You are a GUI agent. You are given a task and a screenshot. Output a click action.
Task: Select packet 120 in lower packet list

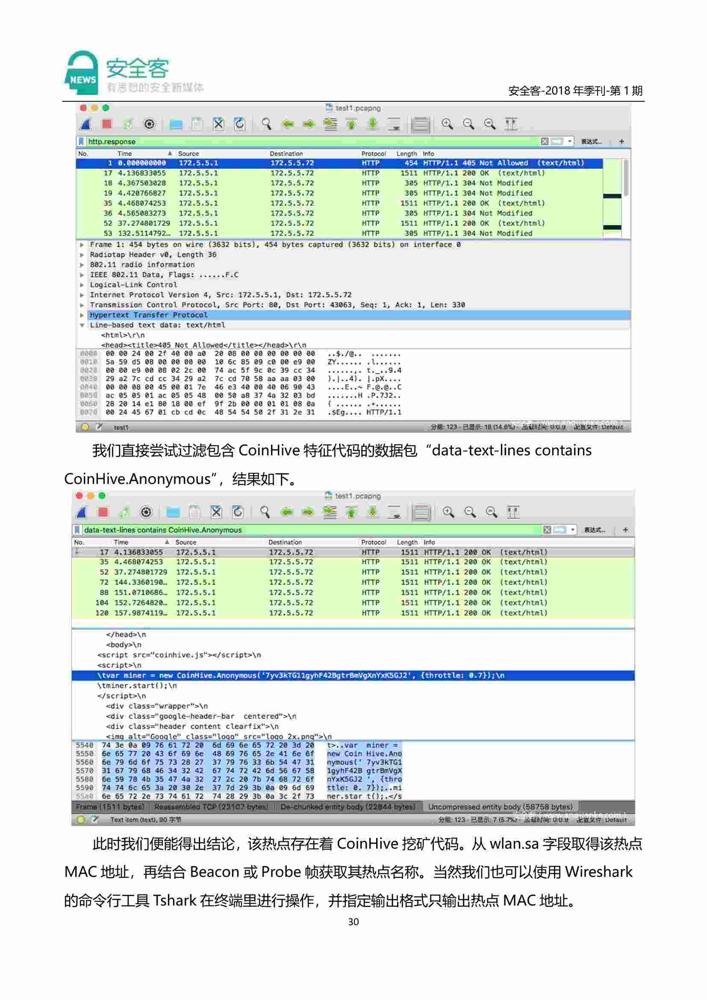(353, 613)
